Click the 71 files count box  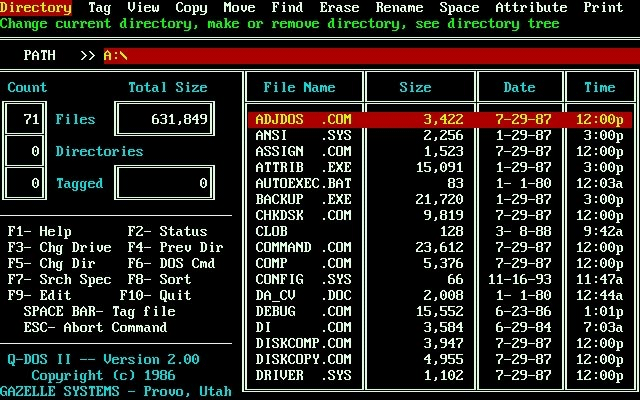[x=24, y=119]
